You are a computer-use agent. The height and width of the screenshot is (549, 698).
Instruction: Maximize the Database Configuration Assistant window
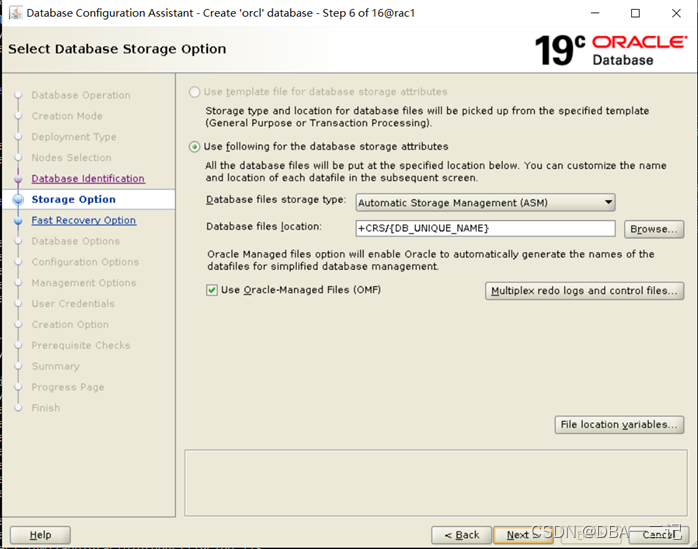pyautogui.click(x=635, y=13)
